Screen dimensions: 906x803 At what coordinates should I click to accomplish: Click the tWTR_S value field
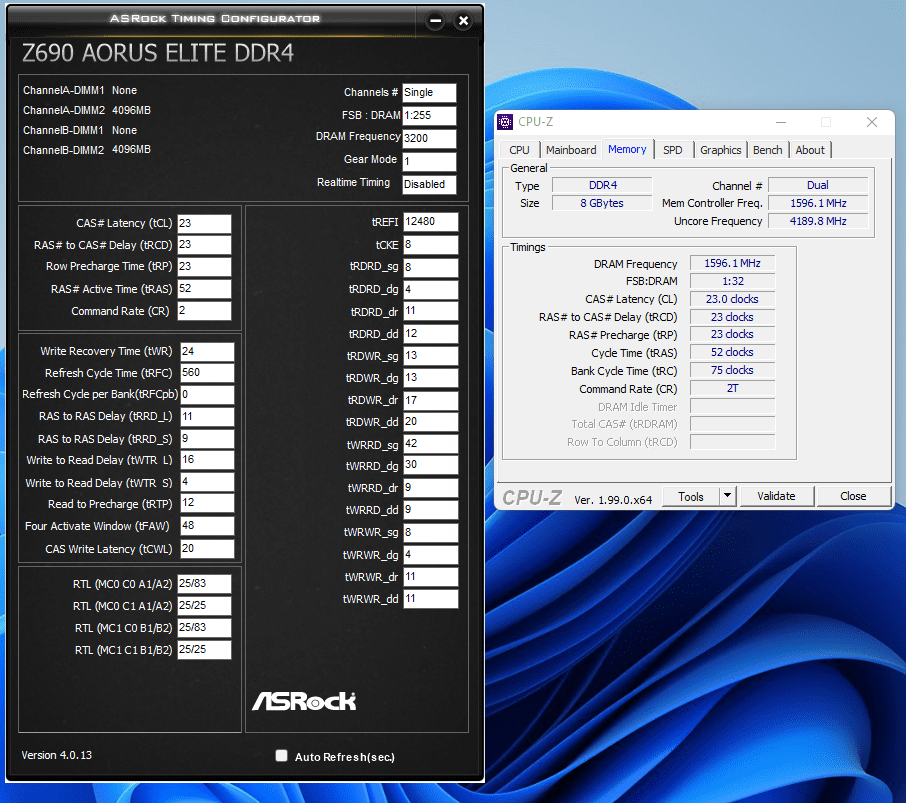click(x=207, y=482)
